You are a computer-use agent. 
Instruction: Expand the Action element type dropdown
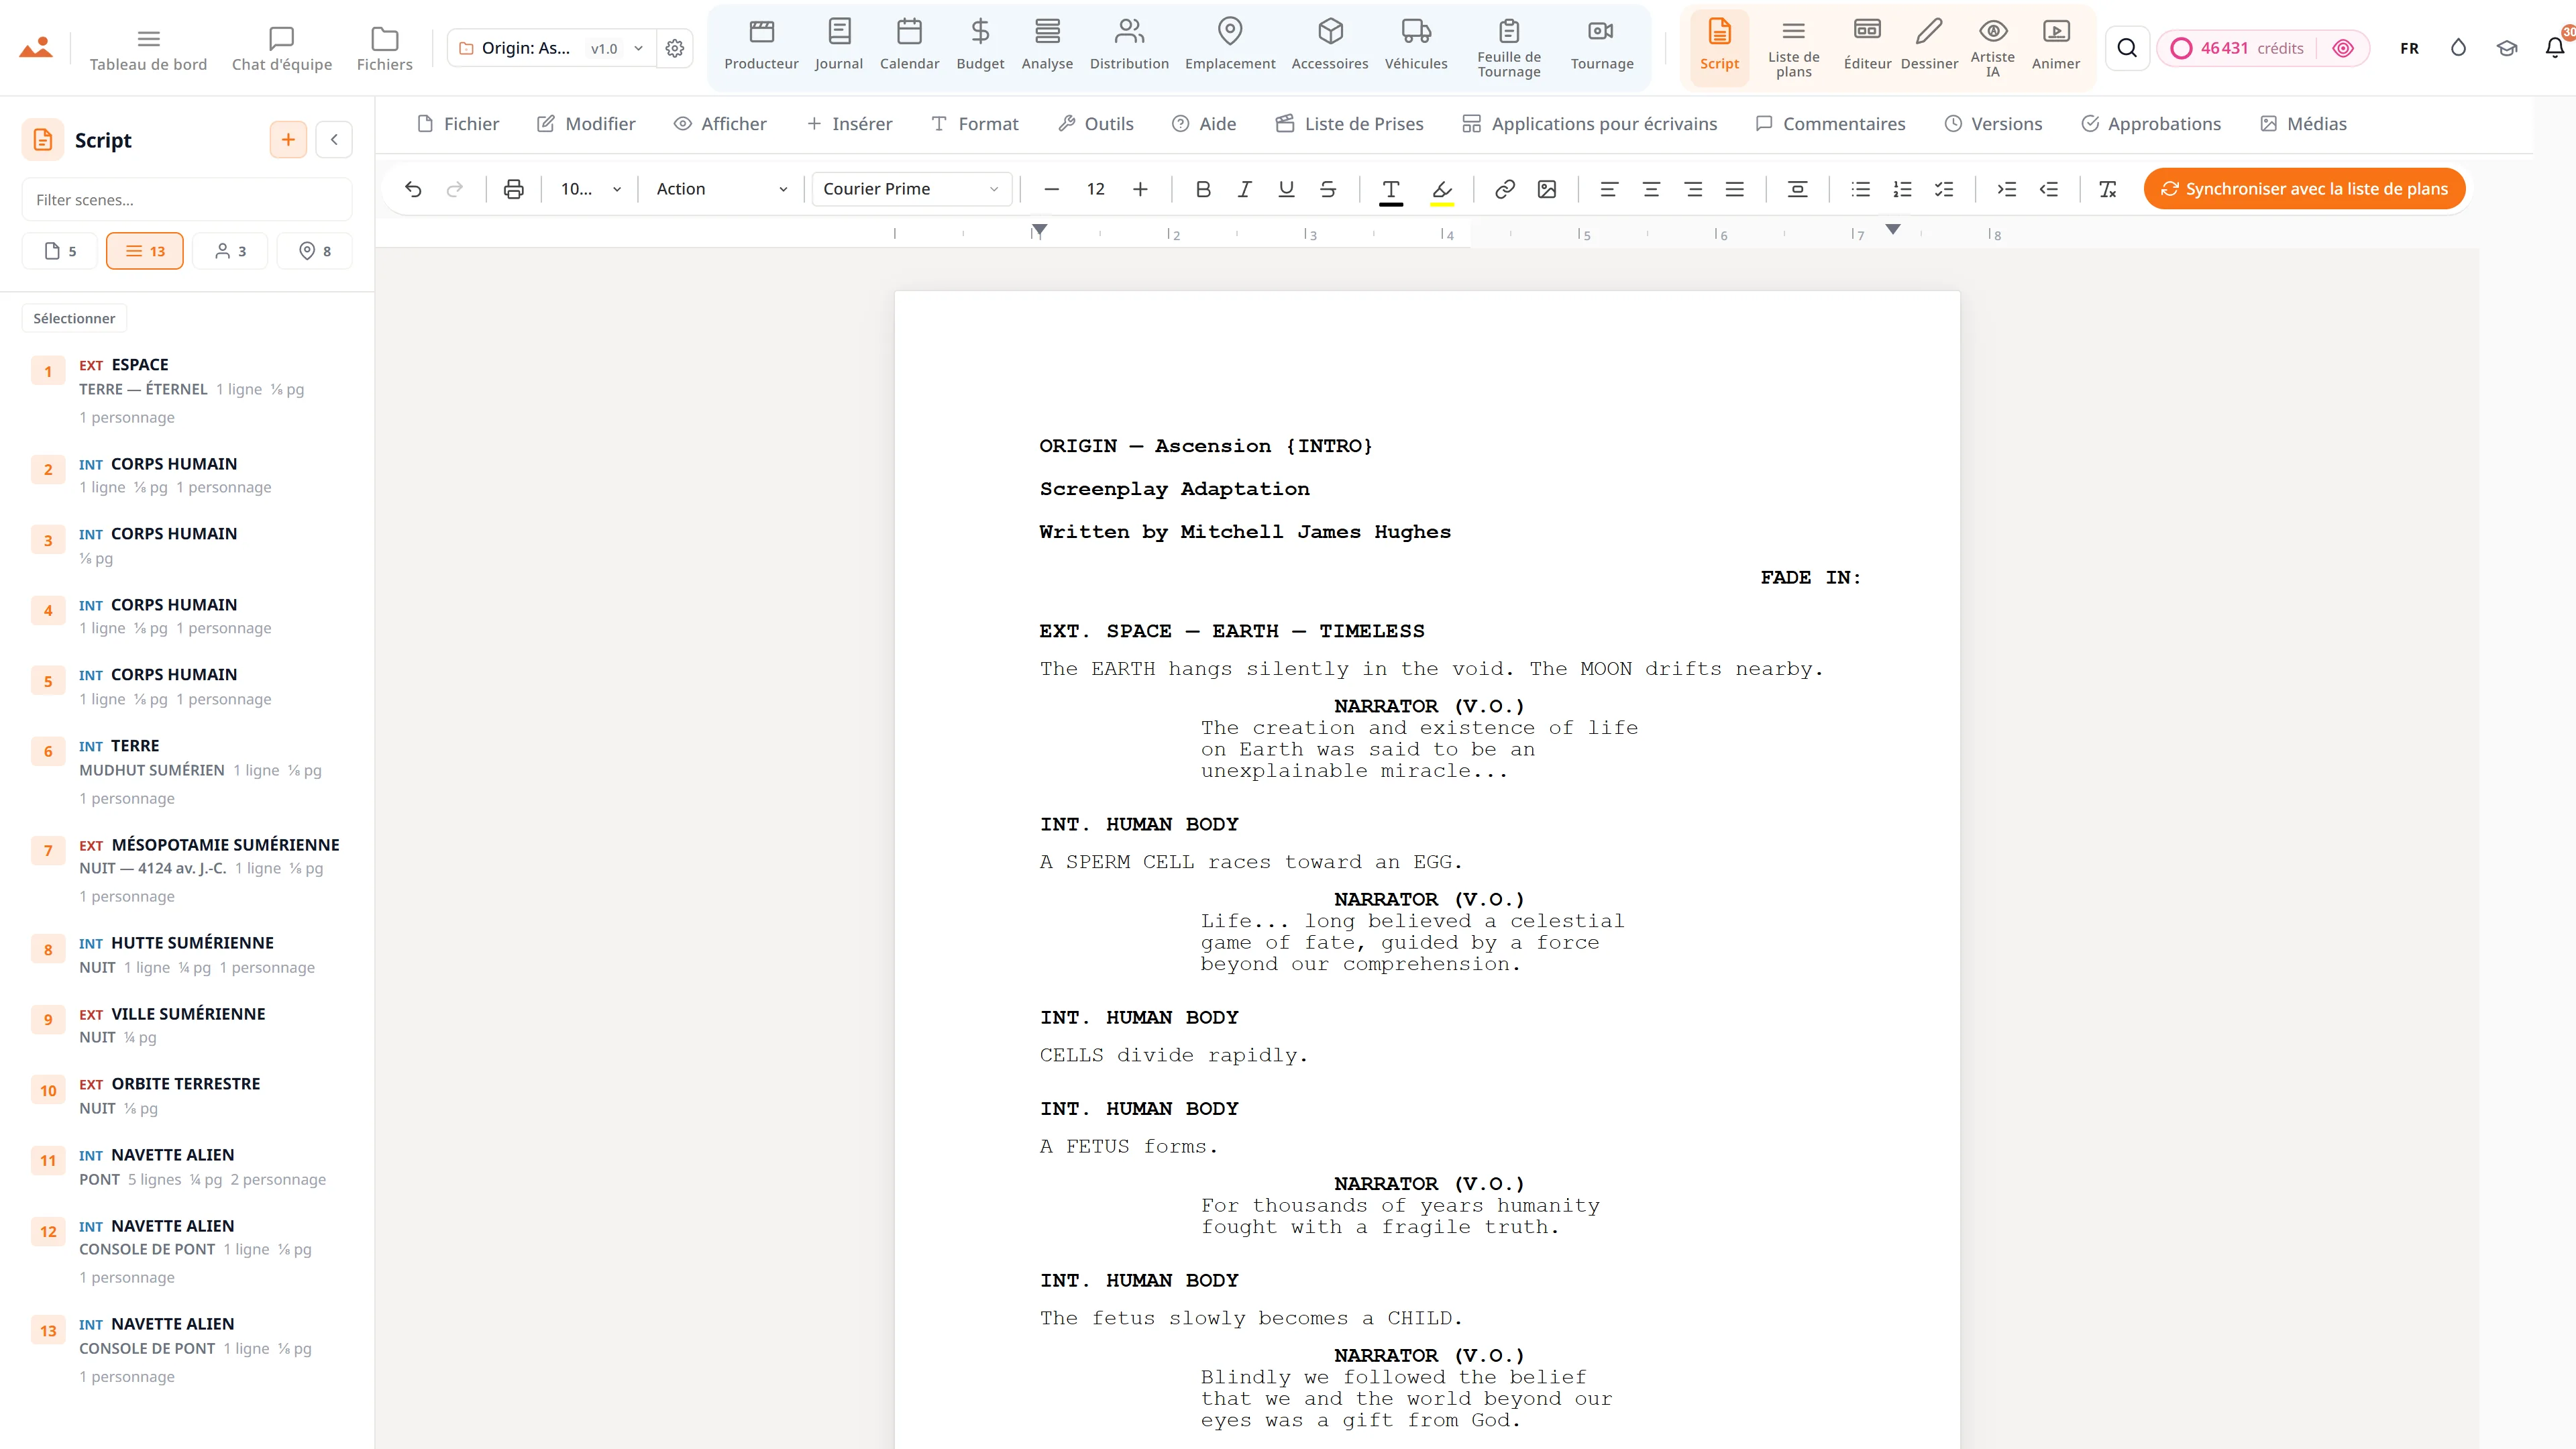(721, 189)
